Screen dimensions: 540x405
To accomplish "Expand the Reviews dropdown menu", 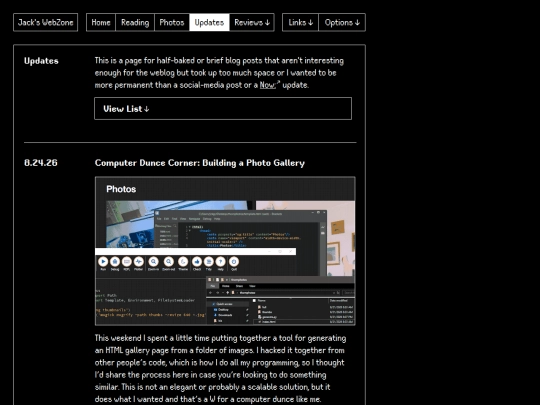I will [252, 22].
